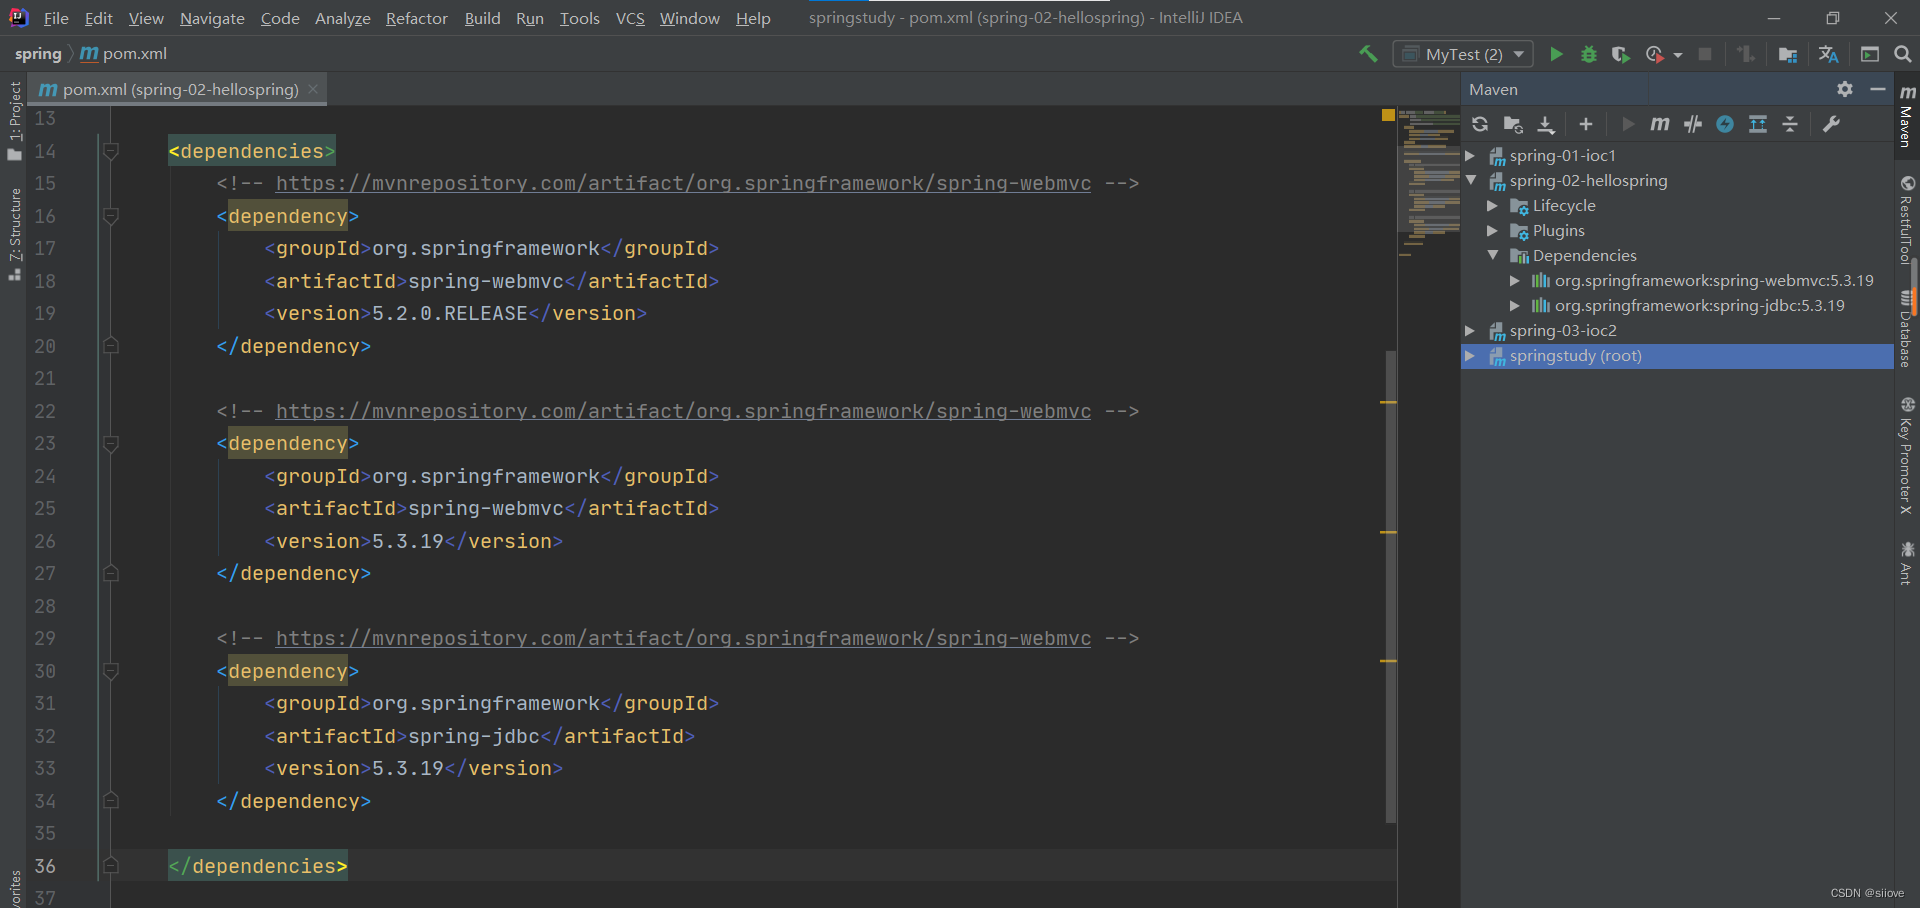1920x908 pixels.
Task: Select springstudy (root) Maven project
Action: click(1677, 356)
